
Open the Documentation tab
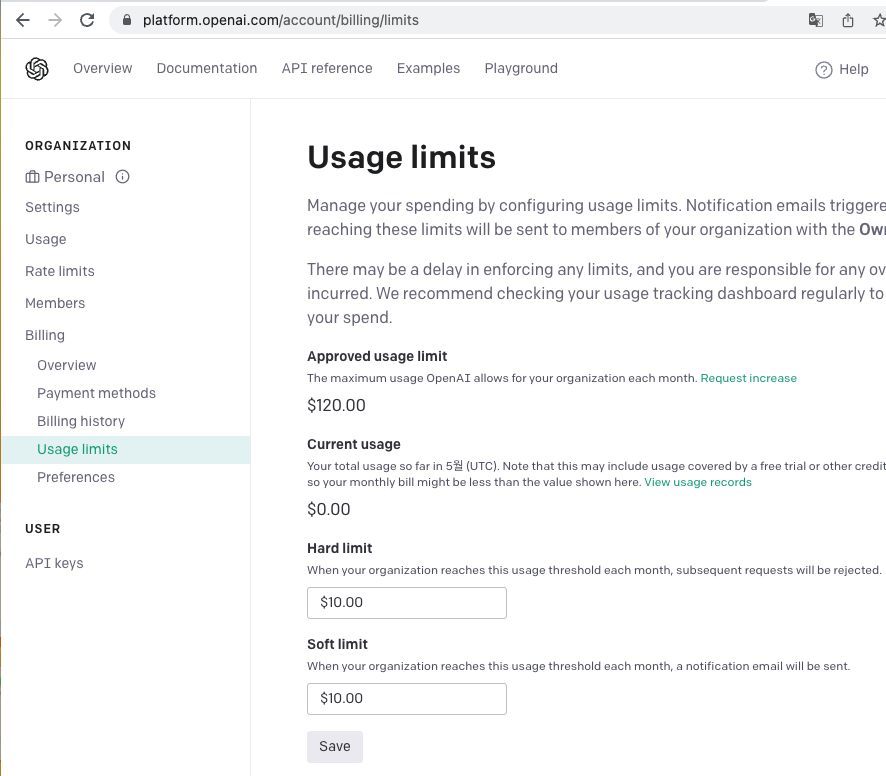(x=207, y=69)
